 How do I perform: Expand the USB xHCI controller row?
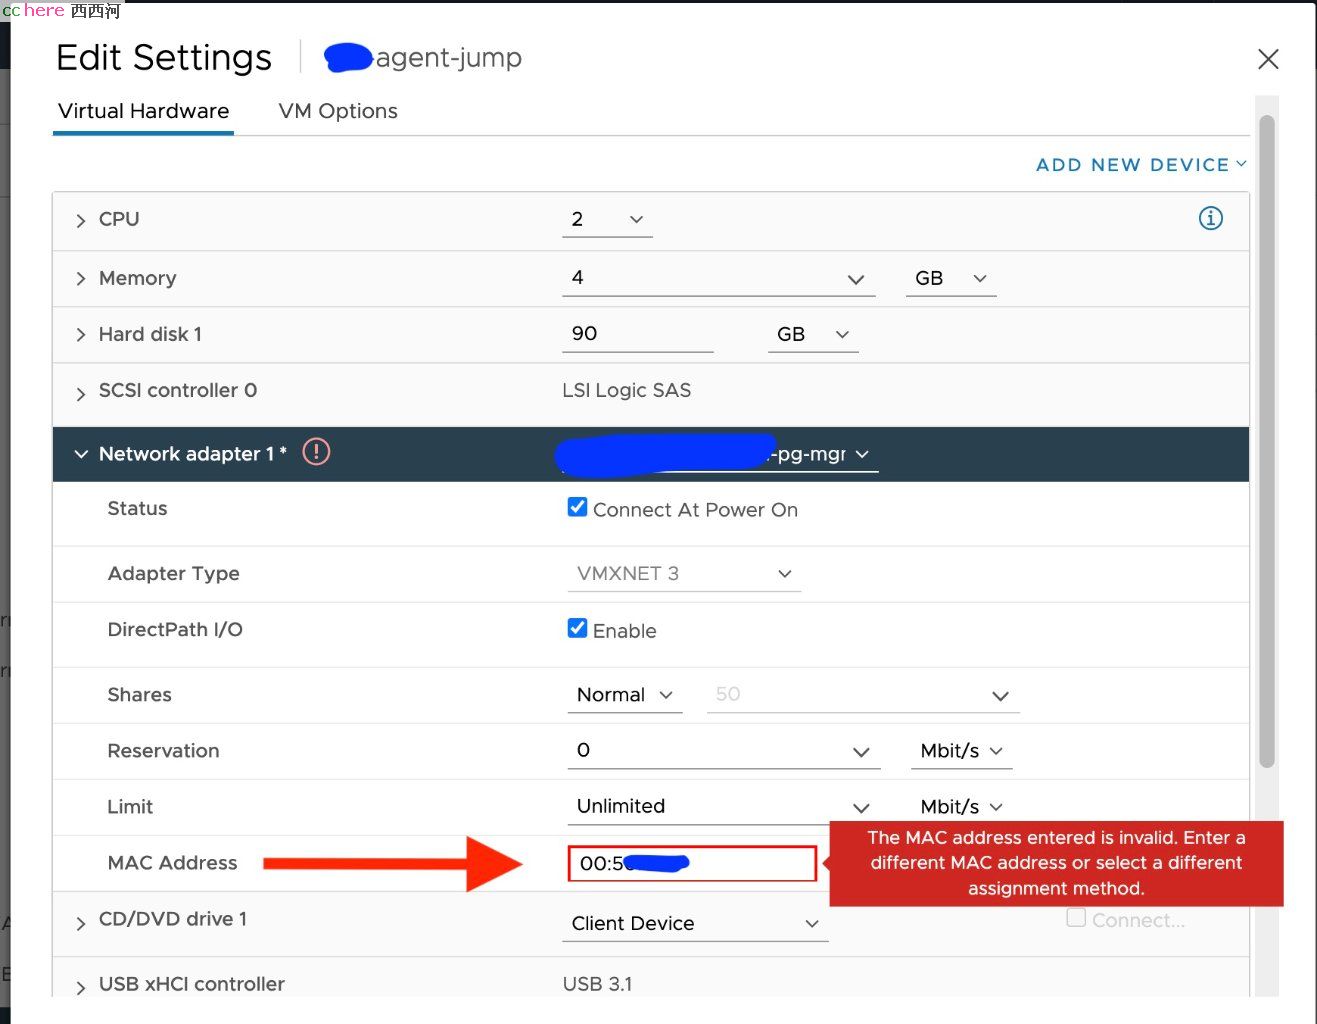coord(81,988)
